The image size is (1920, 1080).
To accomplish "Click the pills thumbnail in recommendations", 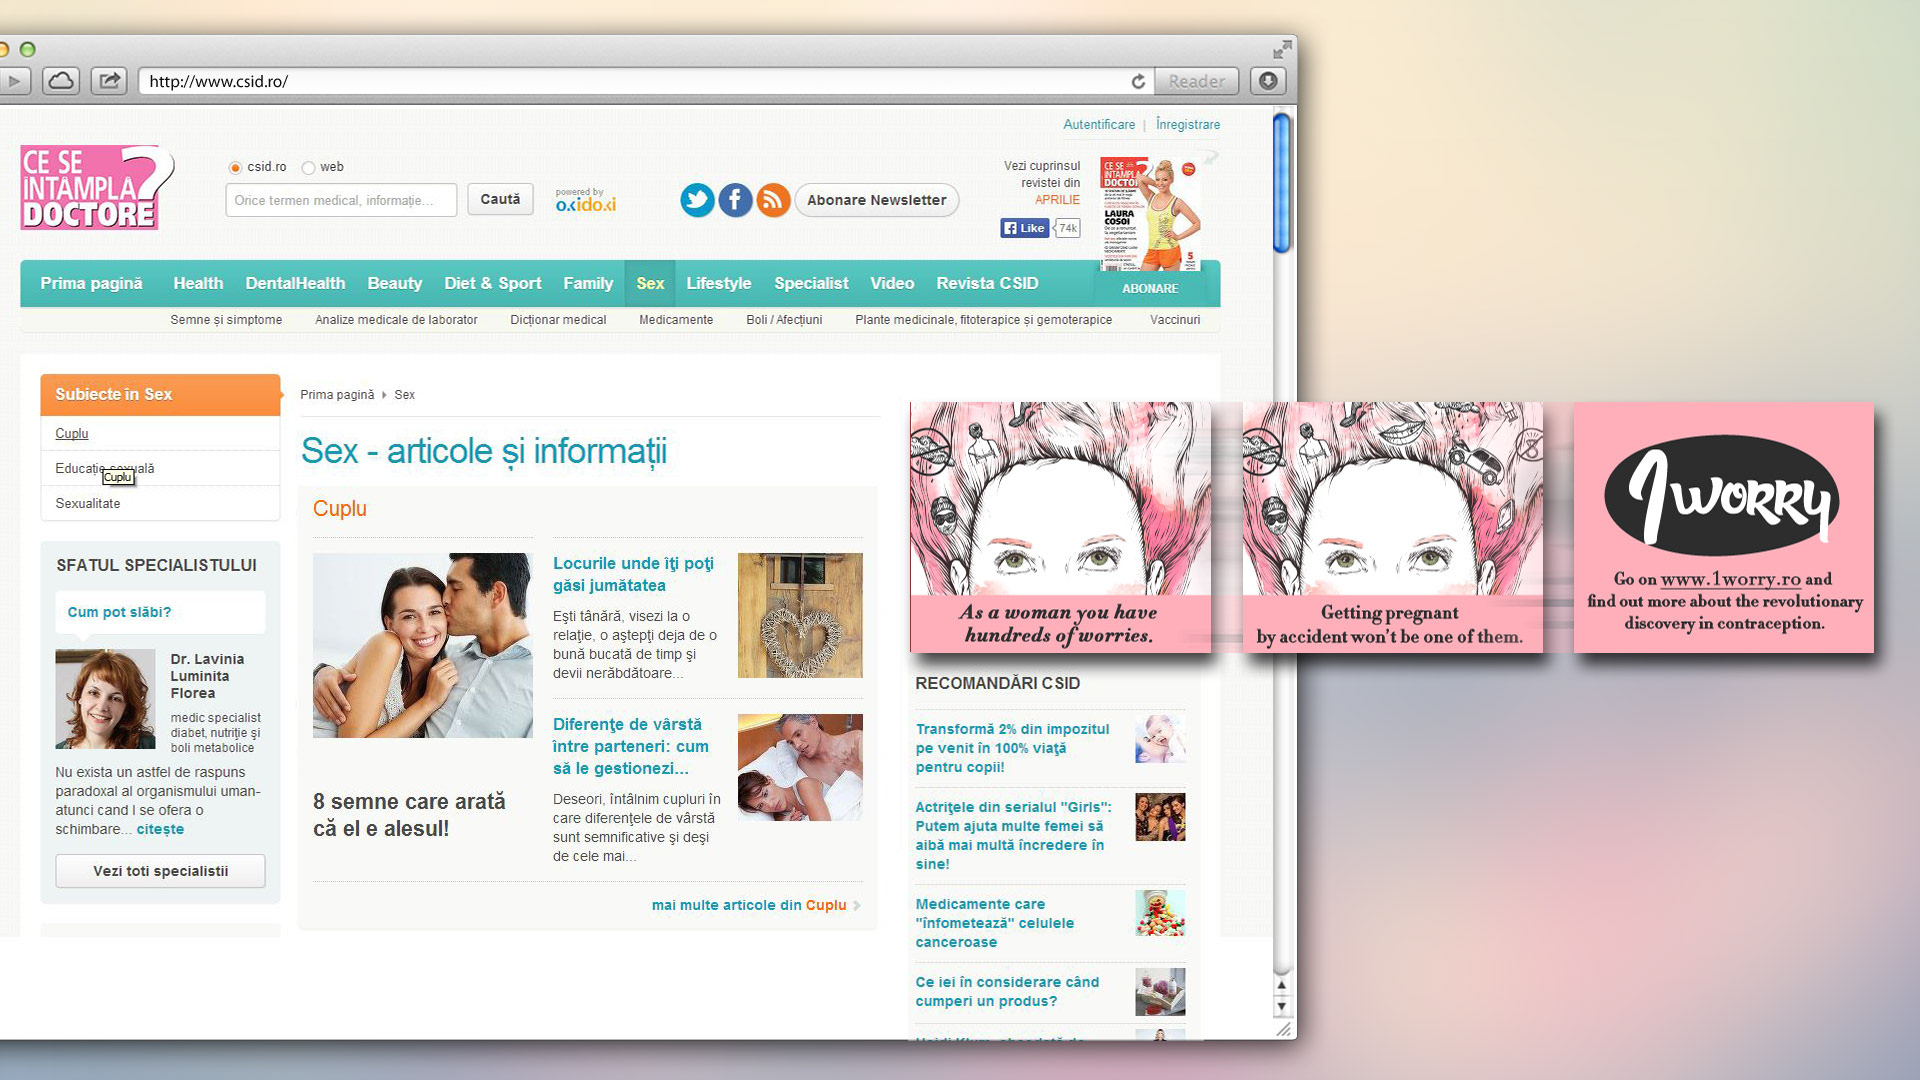I will coord(1160,913).
